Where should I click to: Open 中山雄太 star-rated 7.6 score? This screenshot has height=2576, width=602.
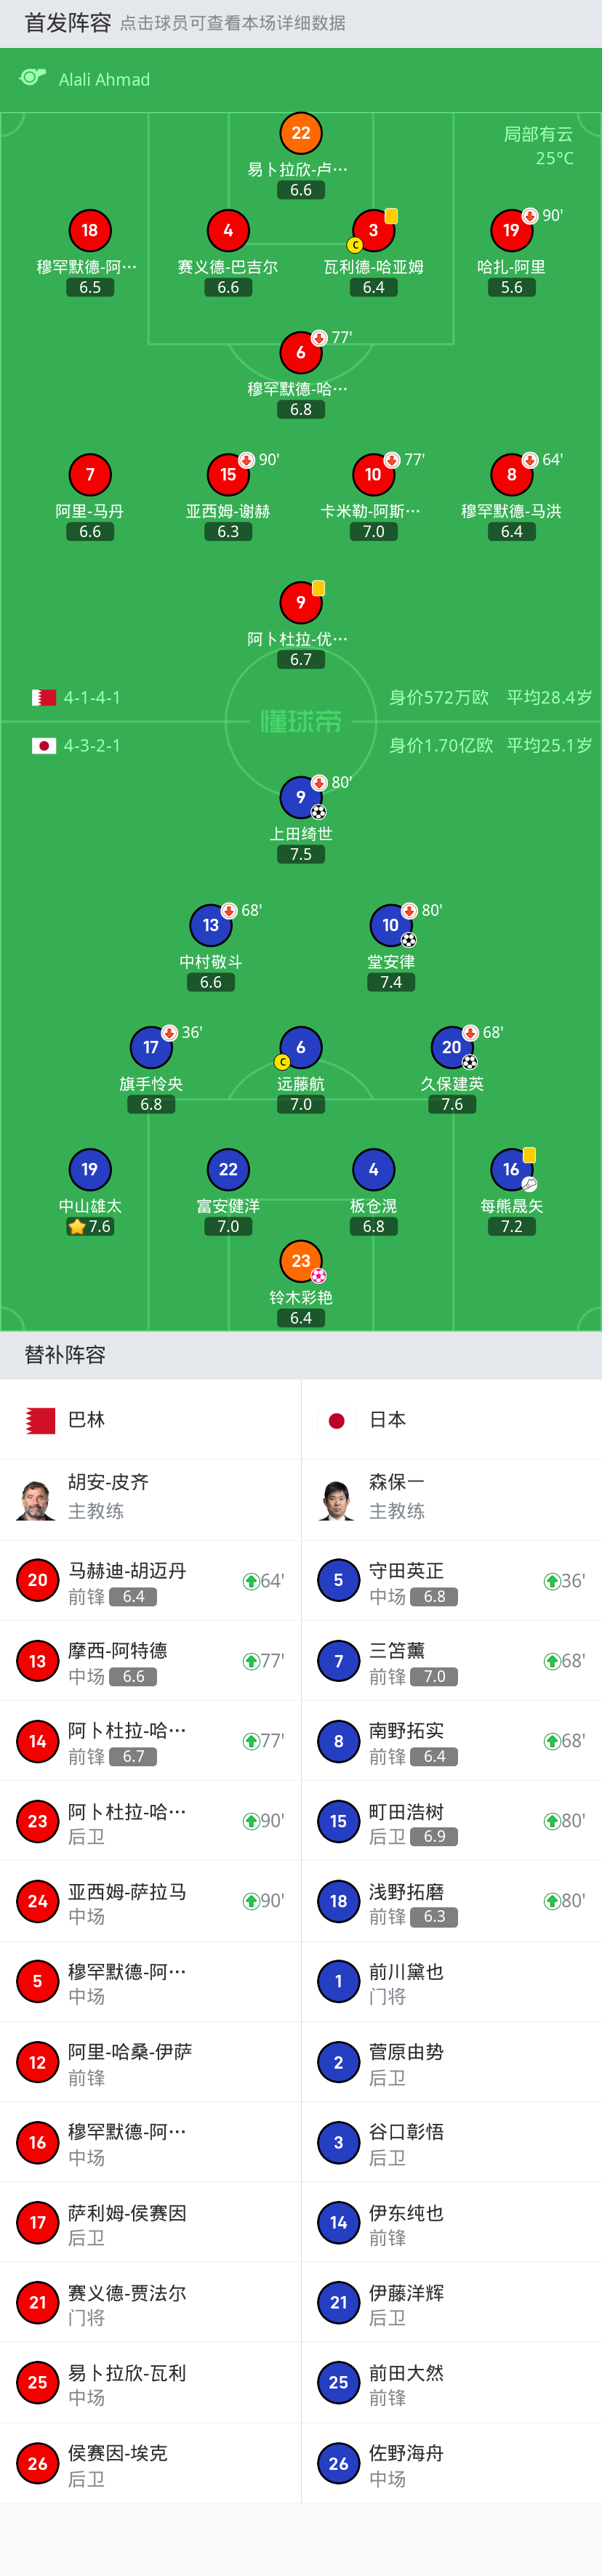coord(90,1226)
